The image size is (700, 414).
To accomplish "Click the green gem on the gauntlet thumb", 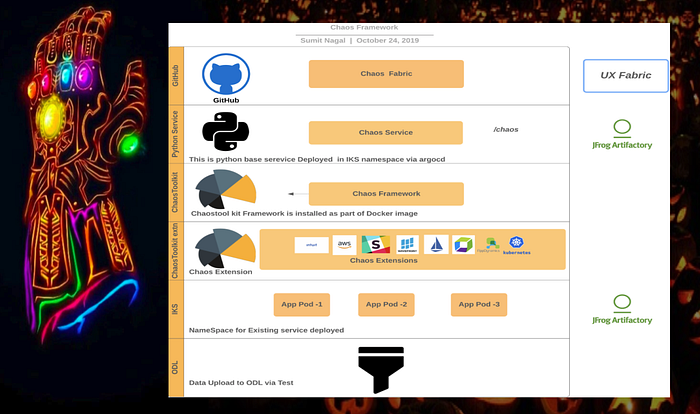I will point(129,144).
